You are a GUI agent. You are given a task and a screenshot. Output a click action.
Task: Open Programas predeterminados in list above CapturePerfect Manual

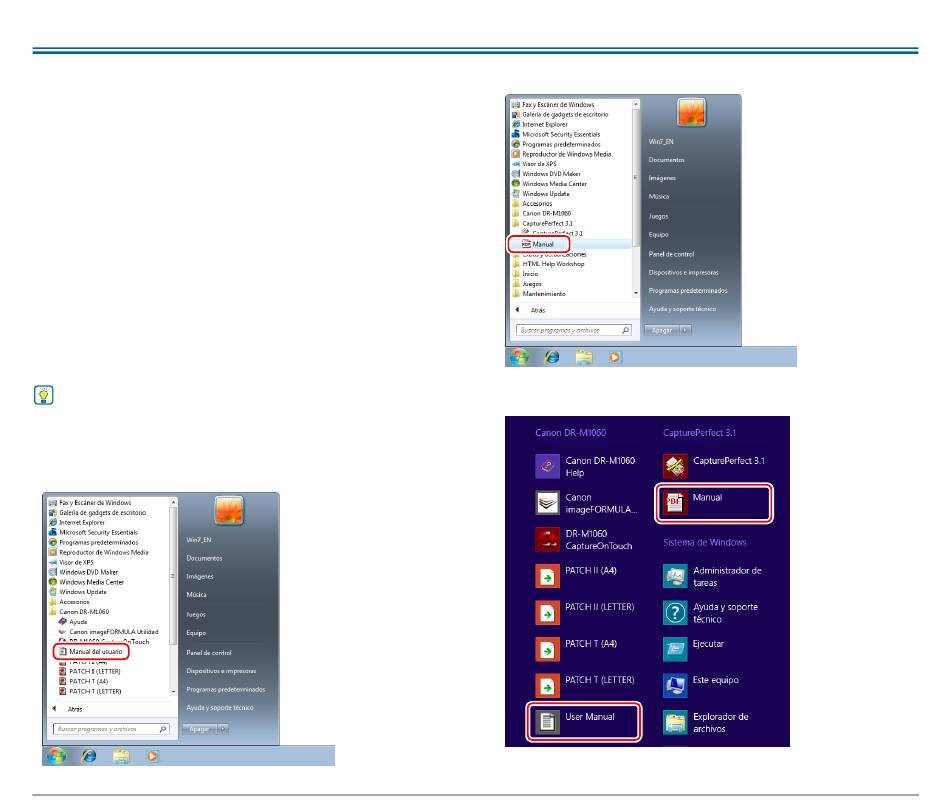pyautogui.click(x=556, y=144)
